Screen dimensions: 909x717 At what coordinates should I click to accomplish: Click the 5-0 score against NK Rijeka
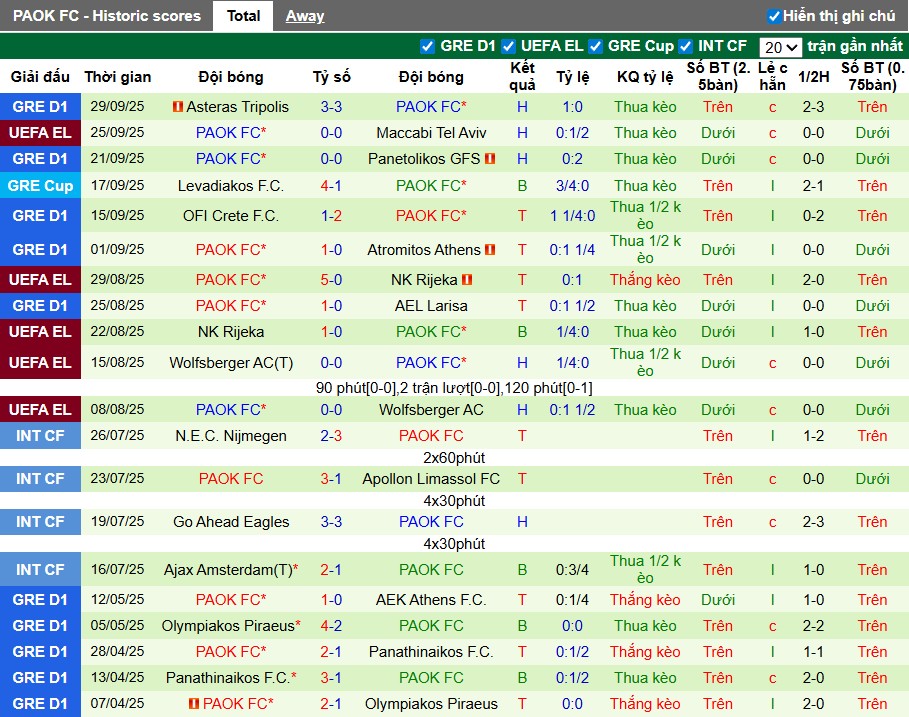coord(331,280)
